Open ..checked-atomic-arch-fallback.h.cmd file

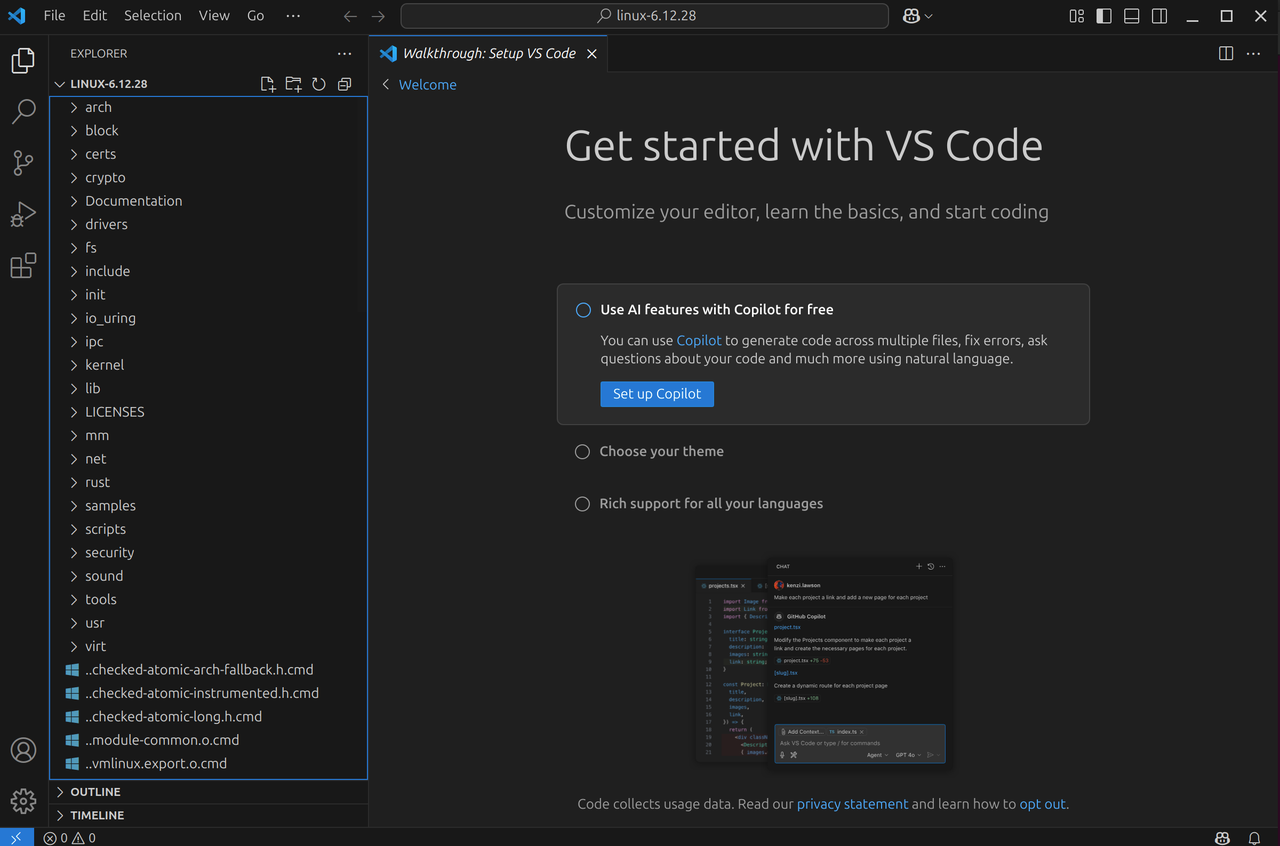point(208,669)
